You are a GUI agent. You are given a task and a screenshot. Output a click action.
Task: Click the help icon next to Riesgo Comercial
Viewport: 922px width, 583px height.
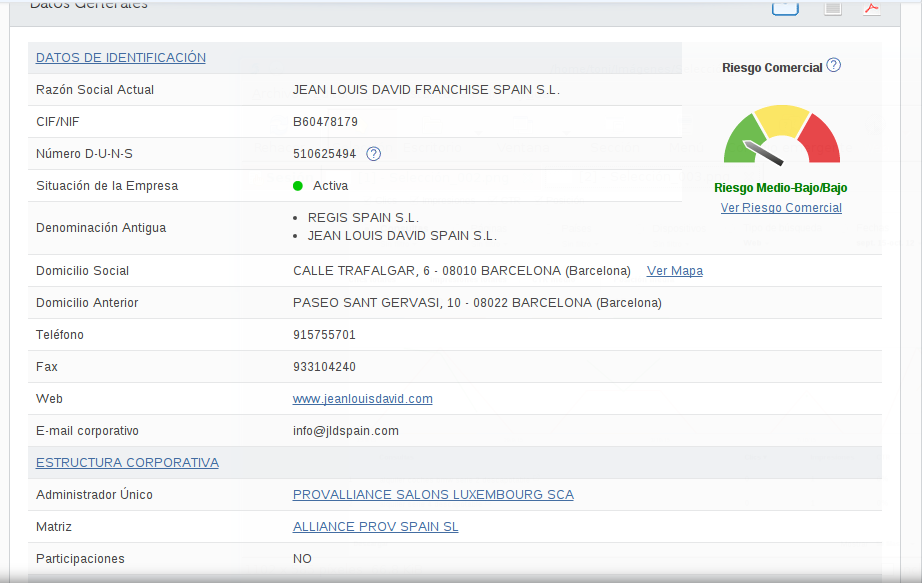[x=834, y=65]
